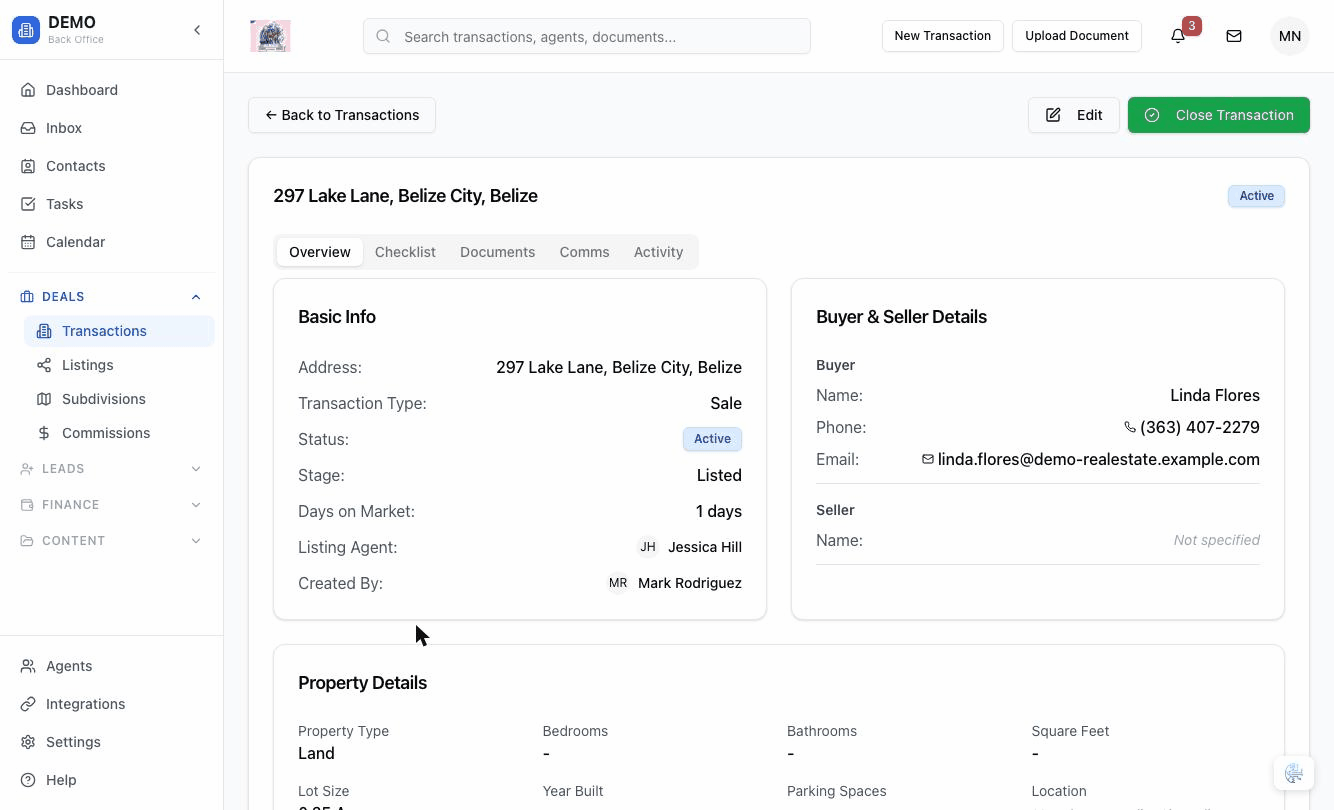Screen dimensions: 1334x810
Task: Open notifications bell with 3 badge
Action: tap(1178, 36)
